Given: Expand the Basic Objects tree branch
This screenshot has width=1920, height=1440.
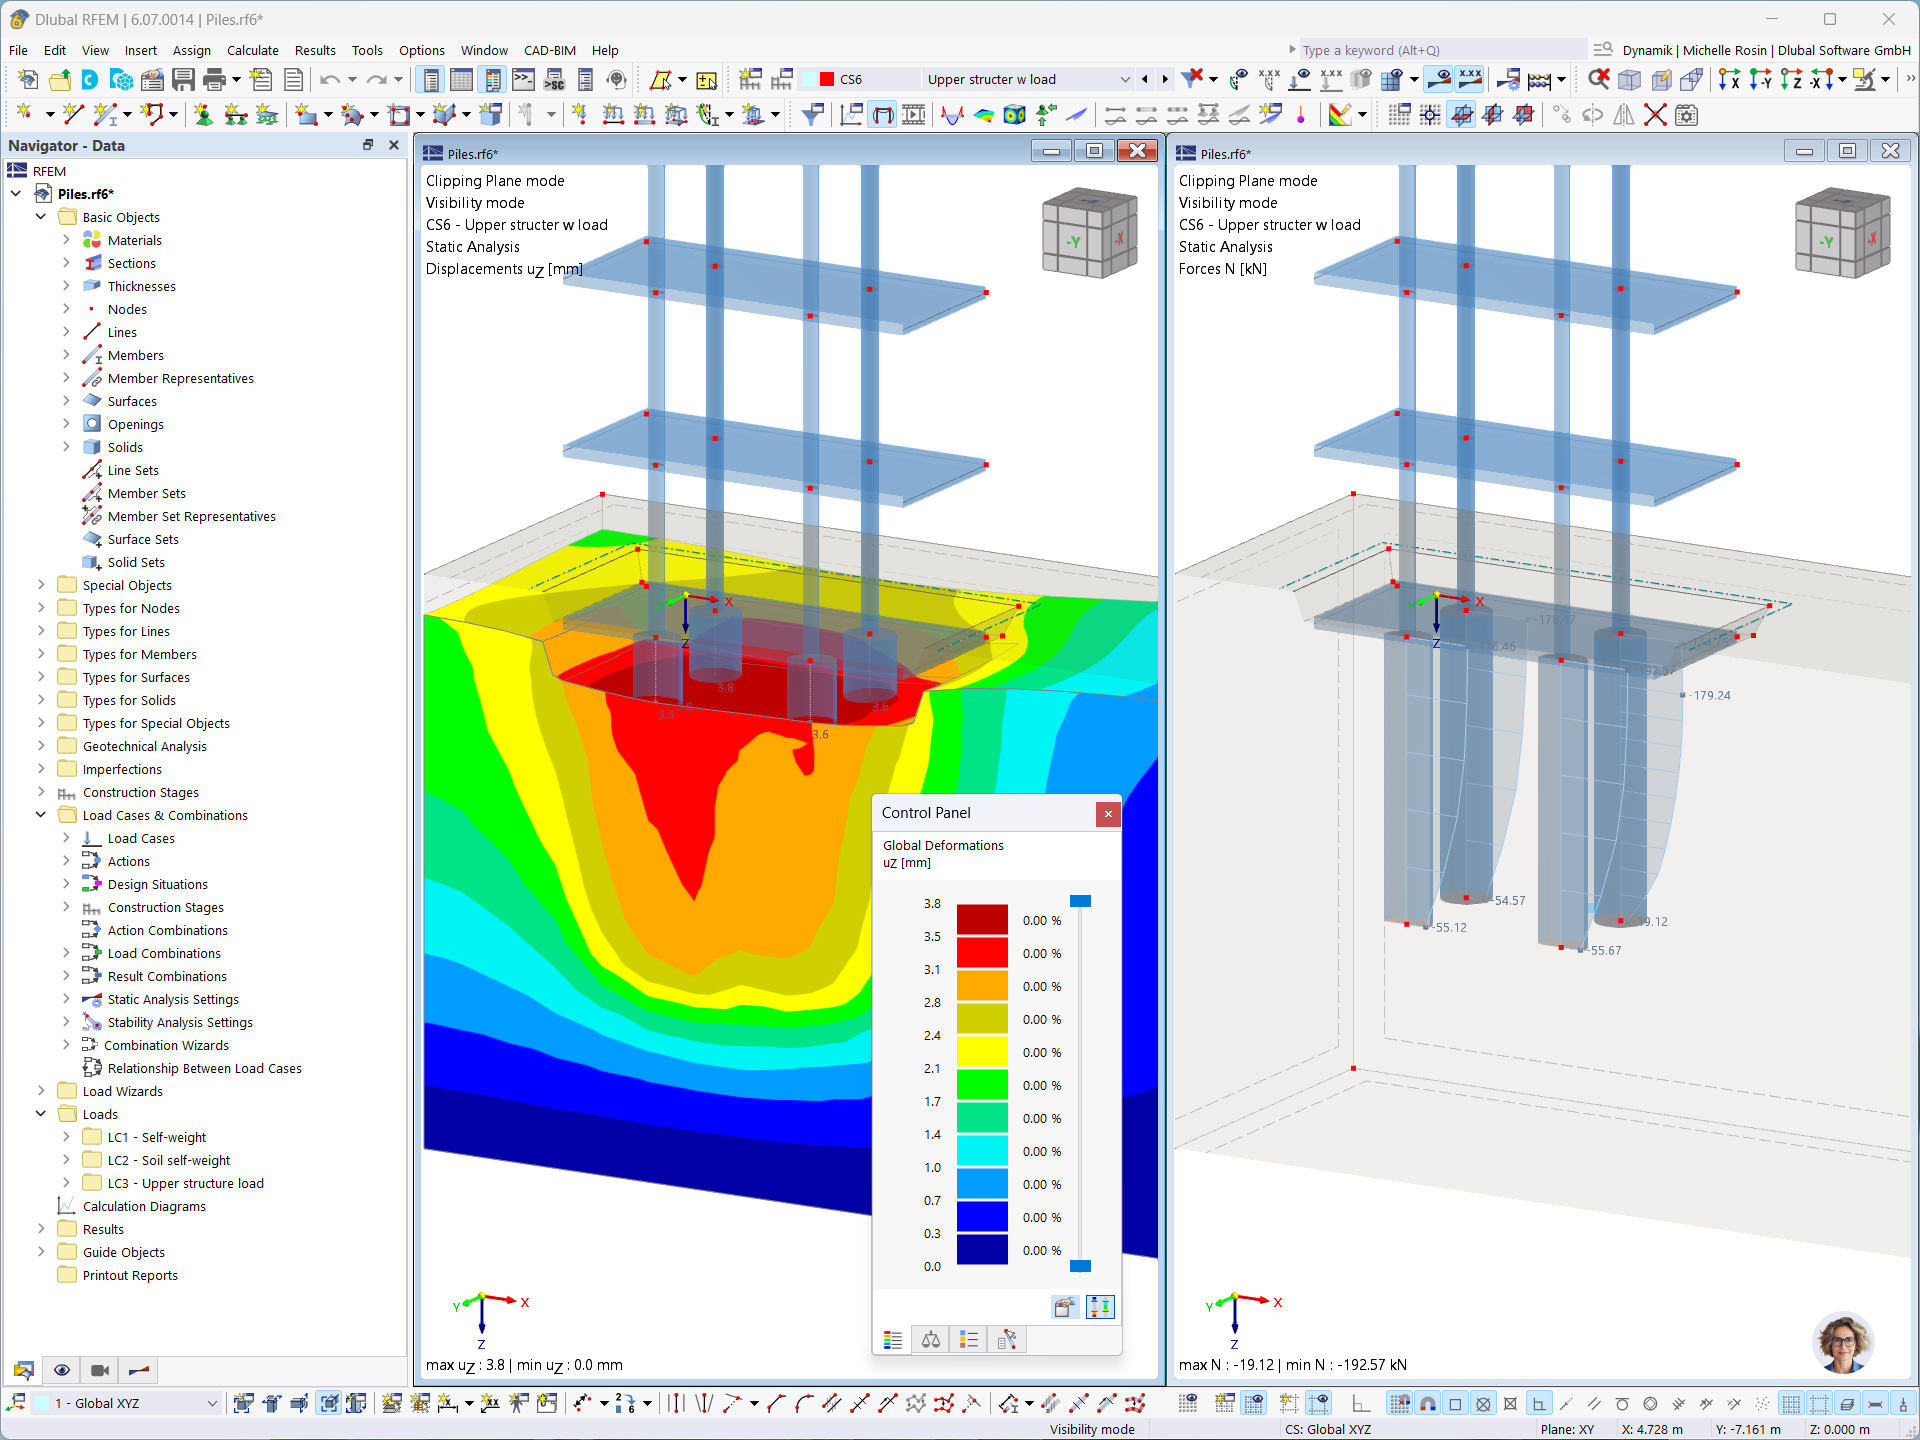Looking at the screenshot, I should tap(42, 217).
